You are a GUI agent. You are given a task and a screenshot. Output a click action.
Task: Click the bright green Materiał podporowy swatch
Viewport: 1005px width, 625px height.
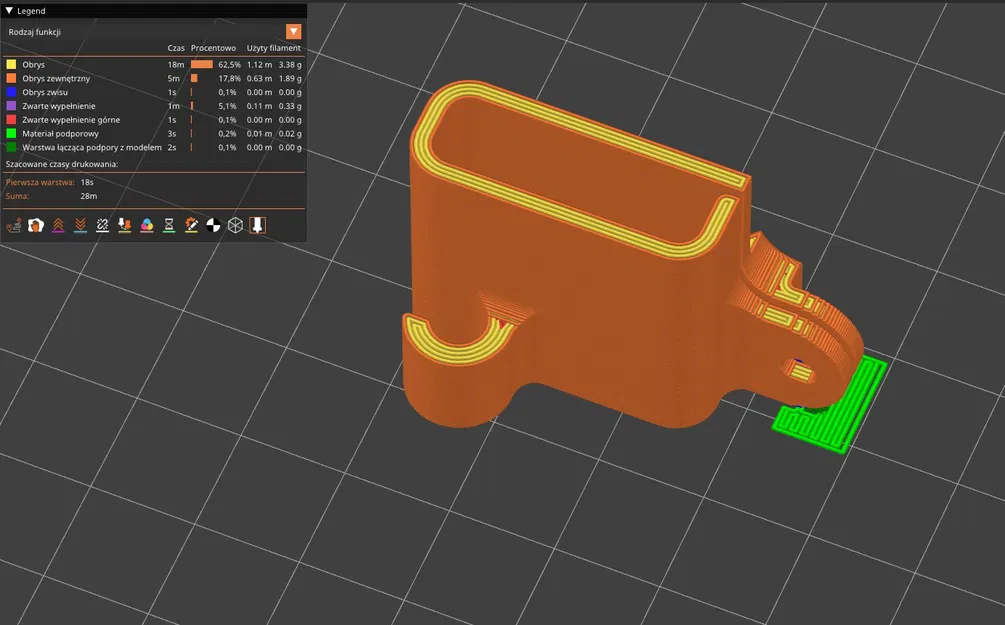tap(11, 133)
